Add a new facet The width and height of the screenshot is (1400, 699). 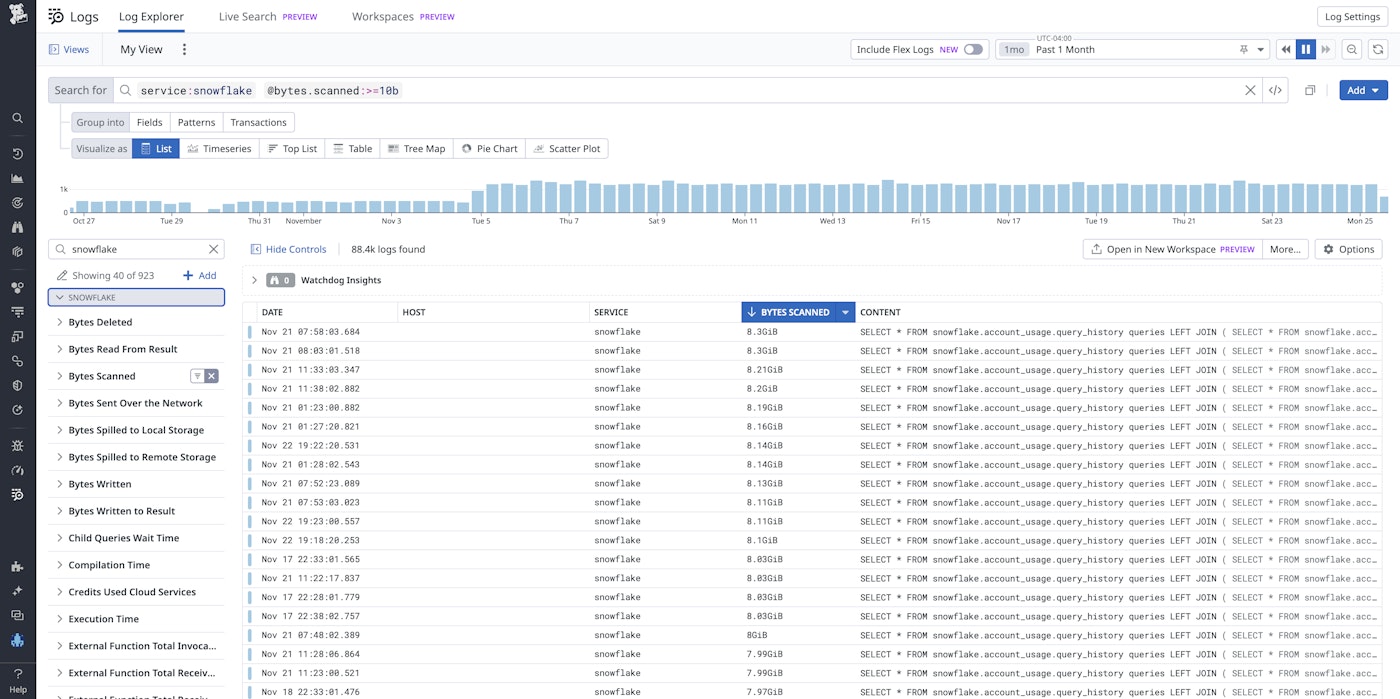pyautogui.click(x=200, y=275)
